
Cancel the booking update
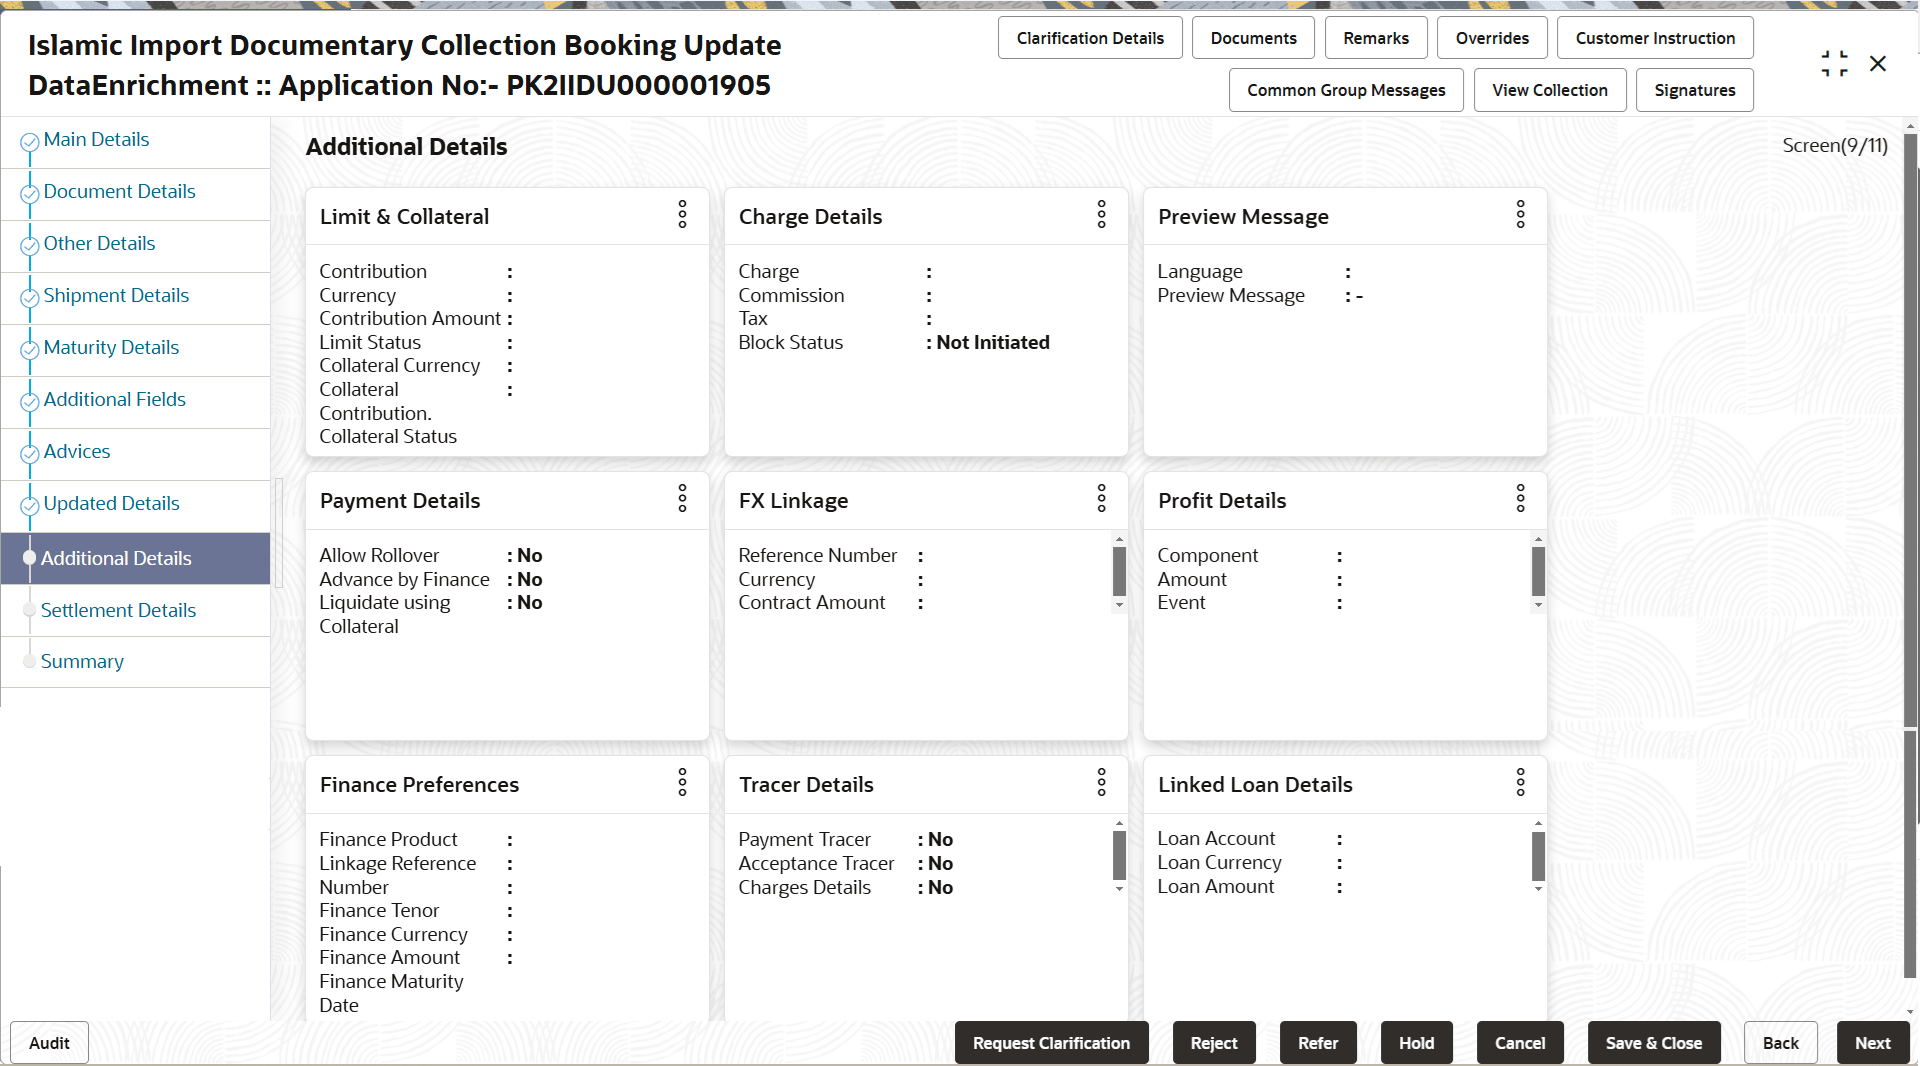pos(1520,1043)
